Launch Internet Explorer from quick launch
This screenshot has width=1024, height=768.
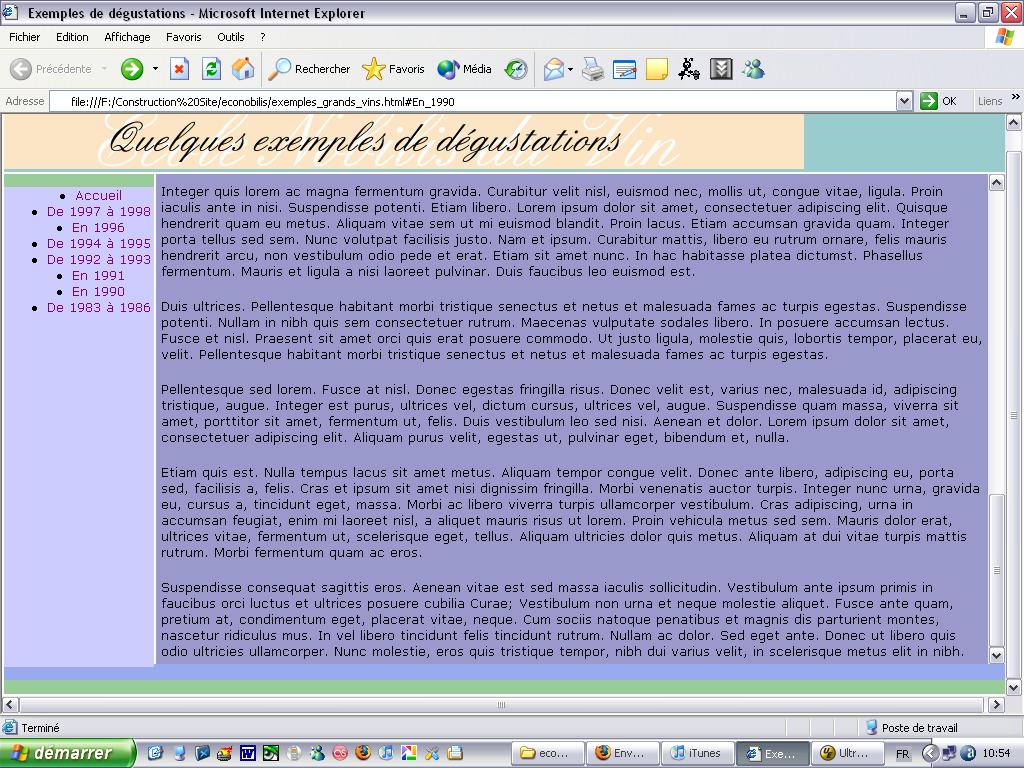point(155,753)
